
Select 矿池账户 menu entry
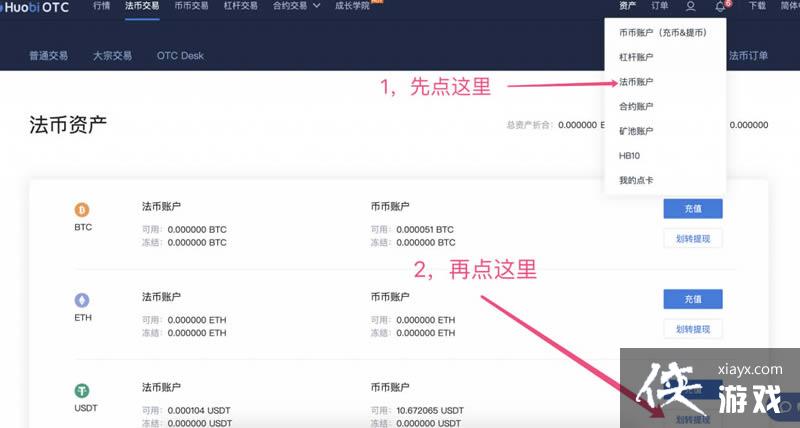636,131
